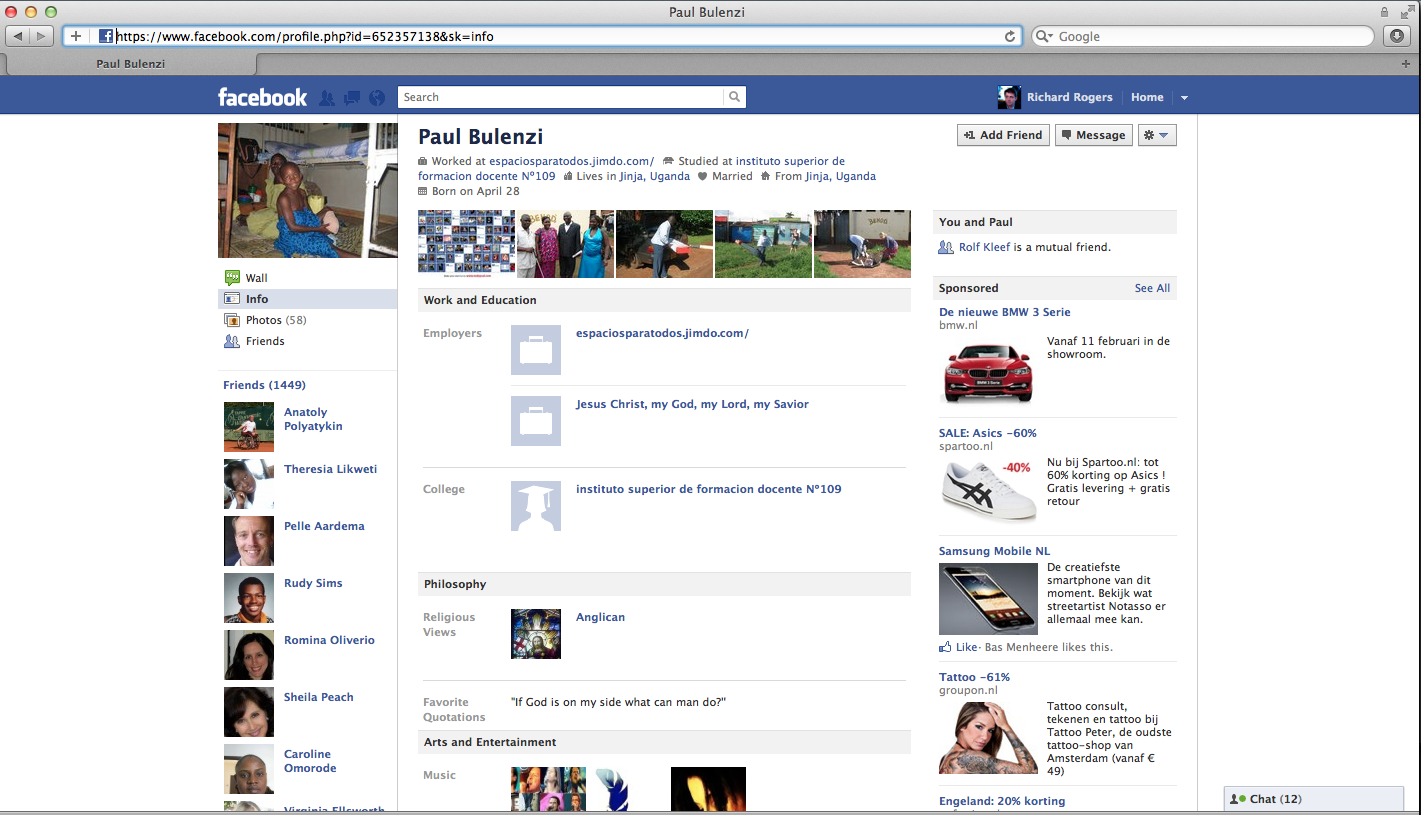
Task: Click the browser back arrow
Action: click(x=18, y=36)
